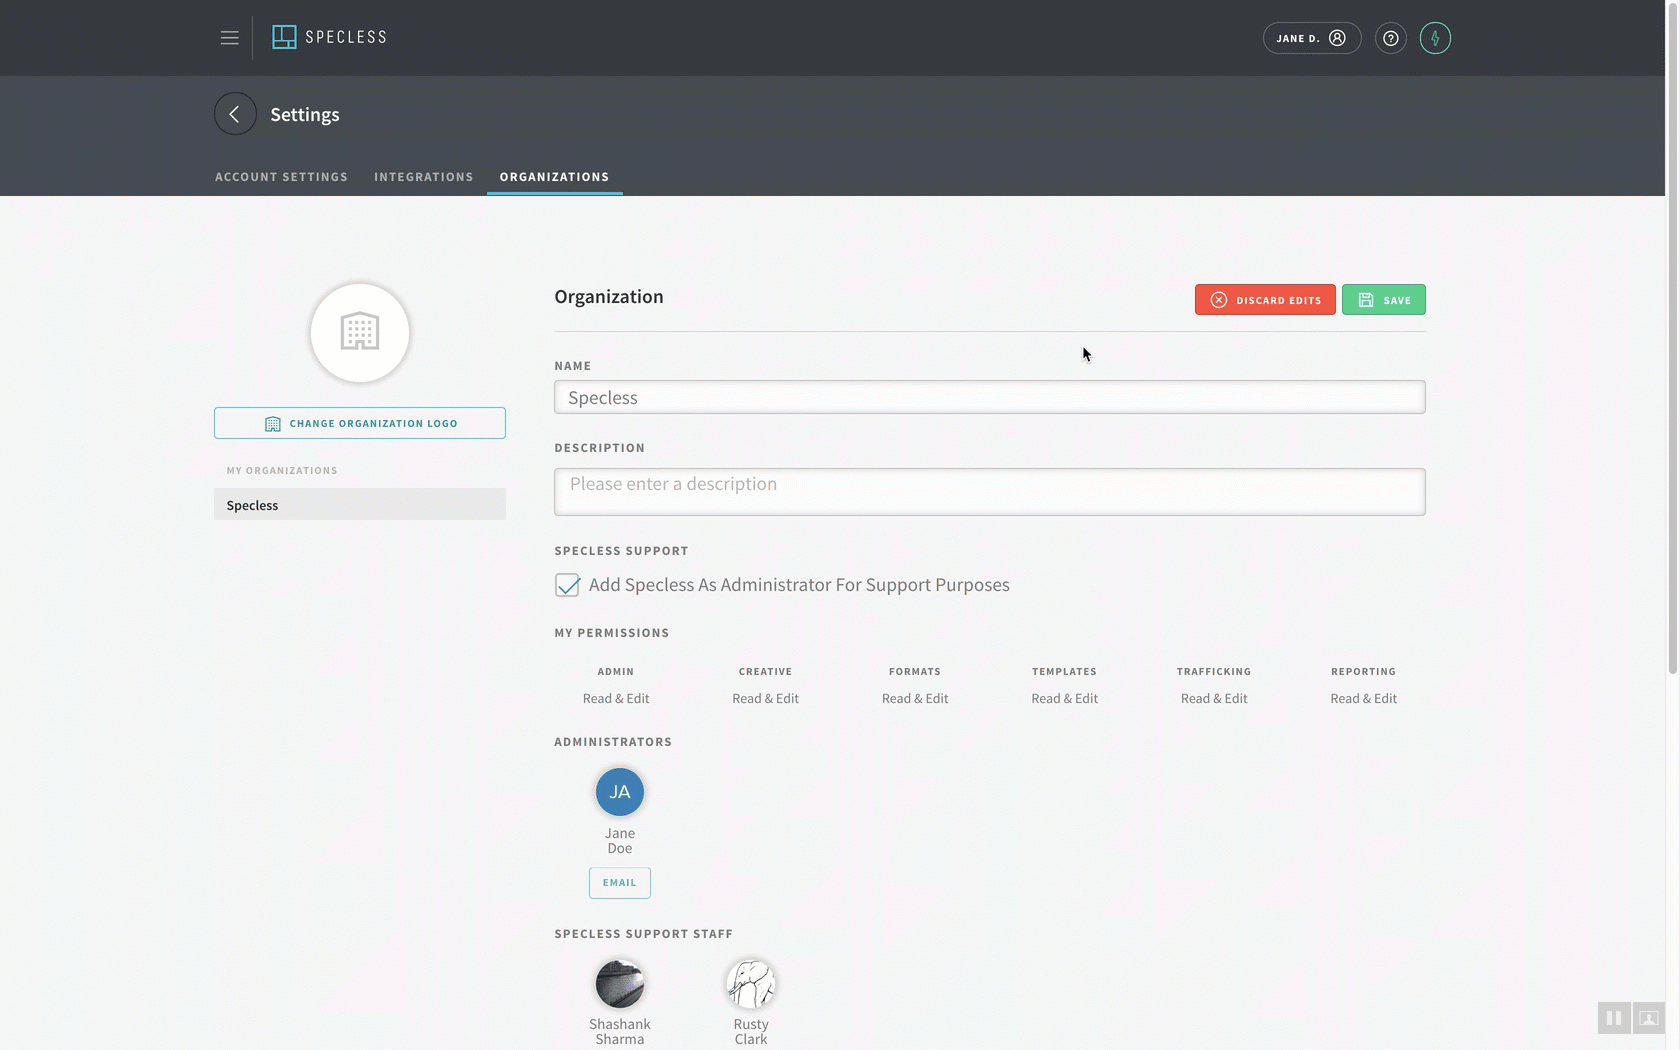Open the hamburger navigation menu
The image size is (1680, 1050).
pos(229,38)
